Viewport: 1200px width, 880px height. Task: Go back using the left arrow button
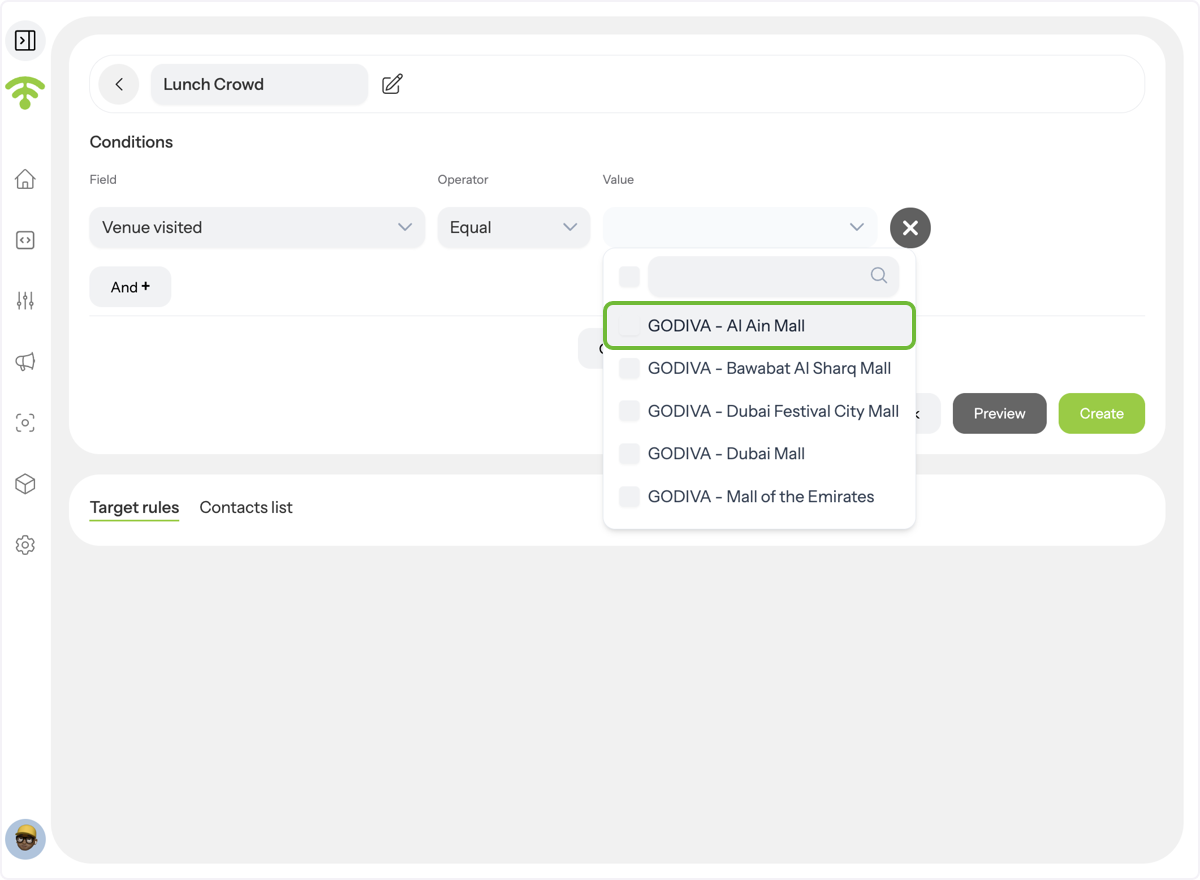coord(119,84)
